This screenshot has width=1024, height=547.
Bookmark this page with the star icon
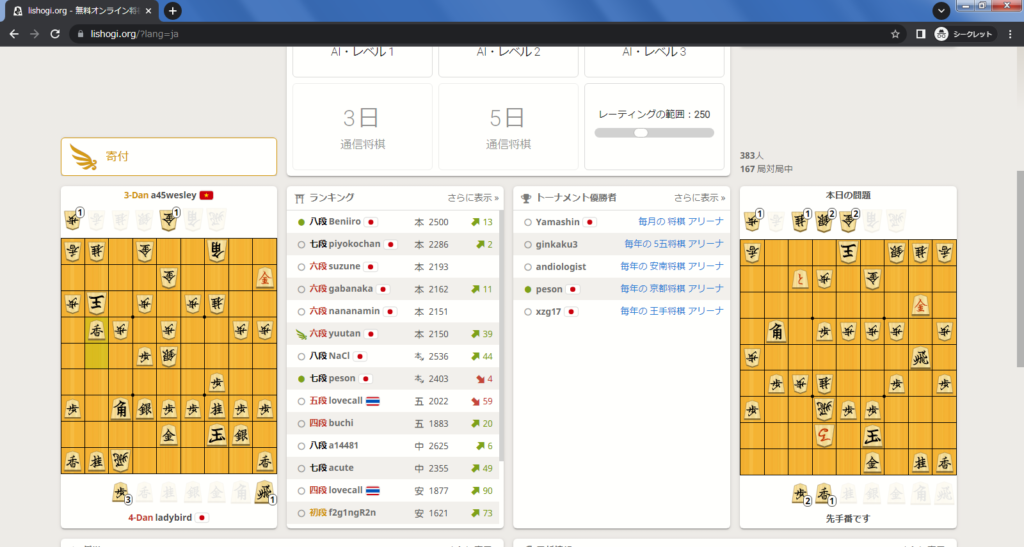click(x=895, y=34)
